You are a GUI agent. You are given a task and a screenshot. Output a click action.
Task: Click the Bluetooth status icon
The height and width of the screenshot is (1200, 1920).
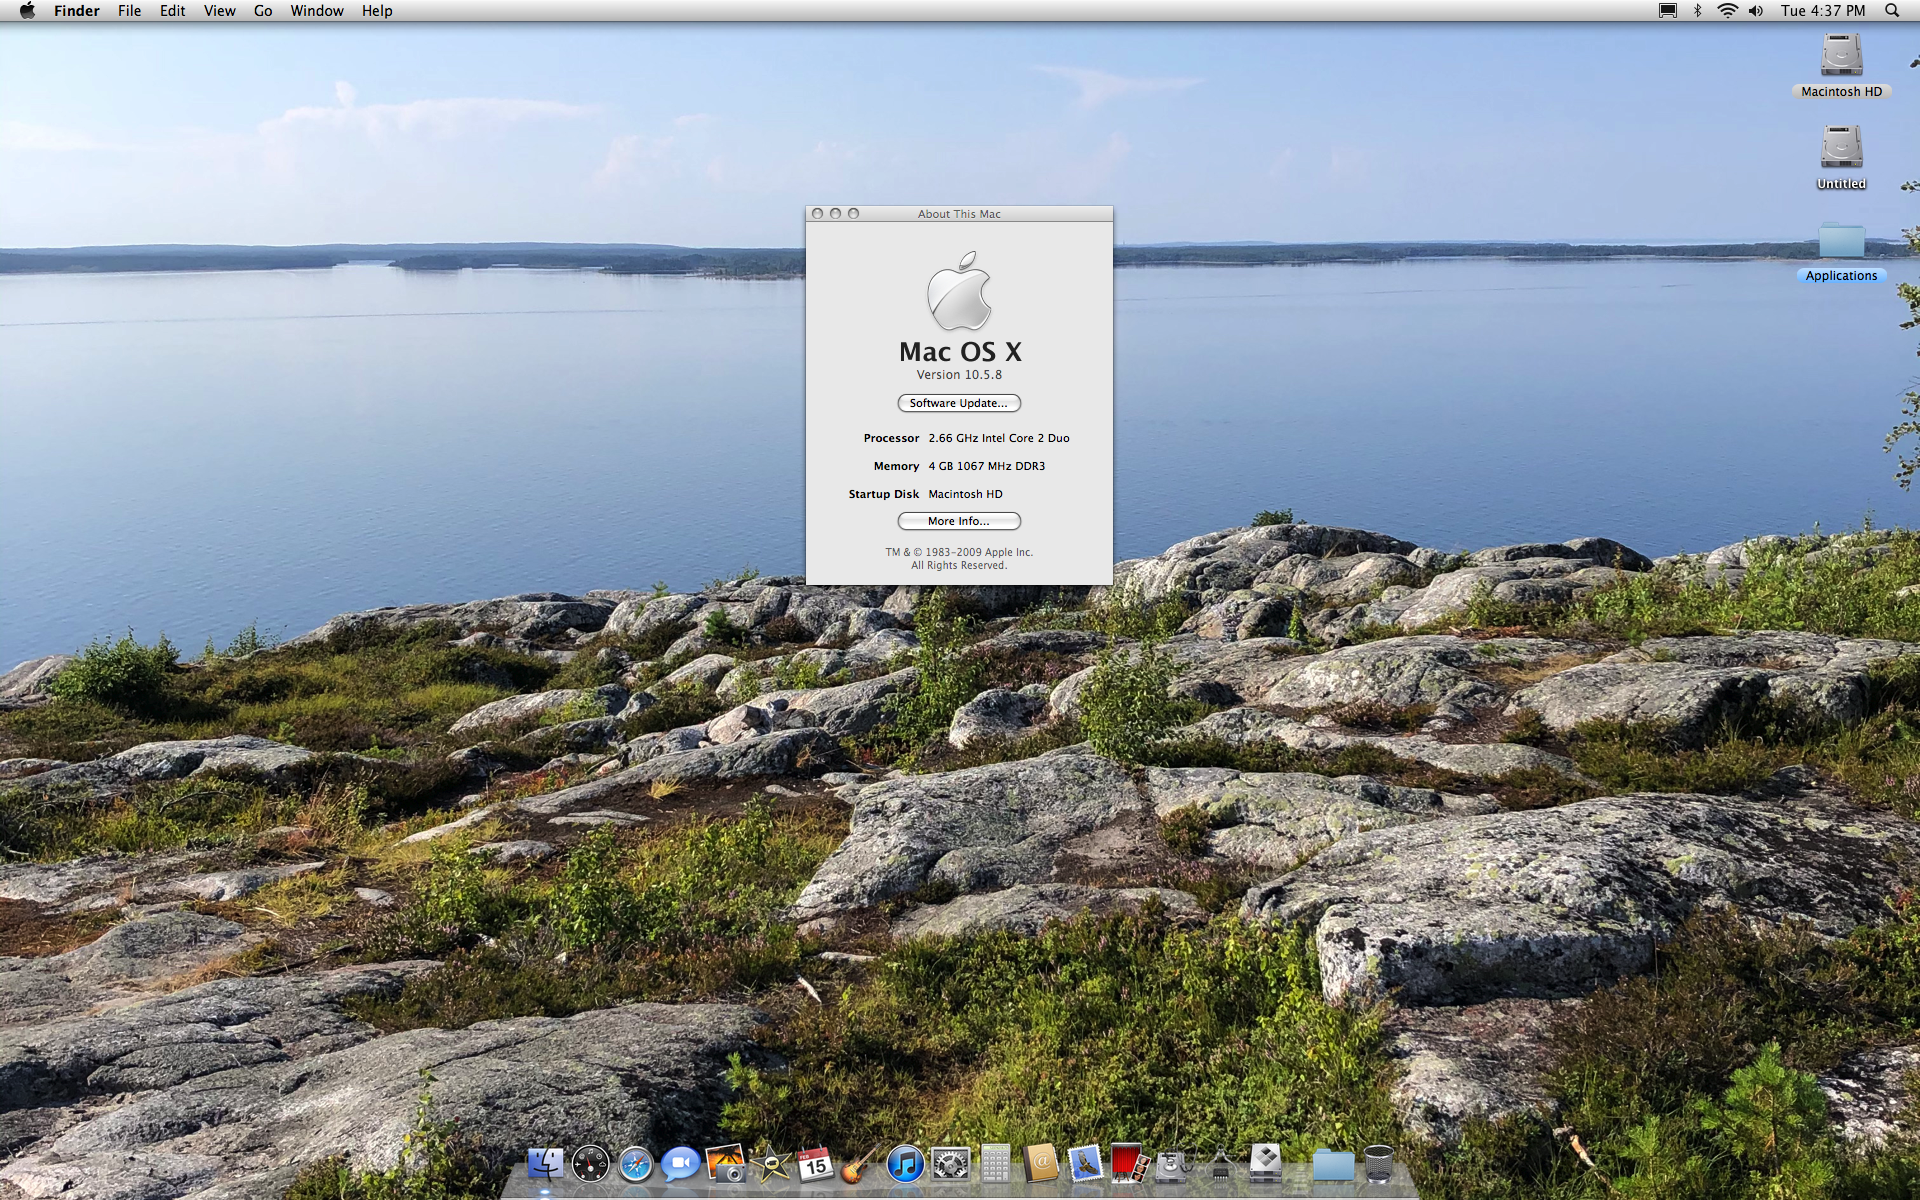point(1697,10)
